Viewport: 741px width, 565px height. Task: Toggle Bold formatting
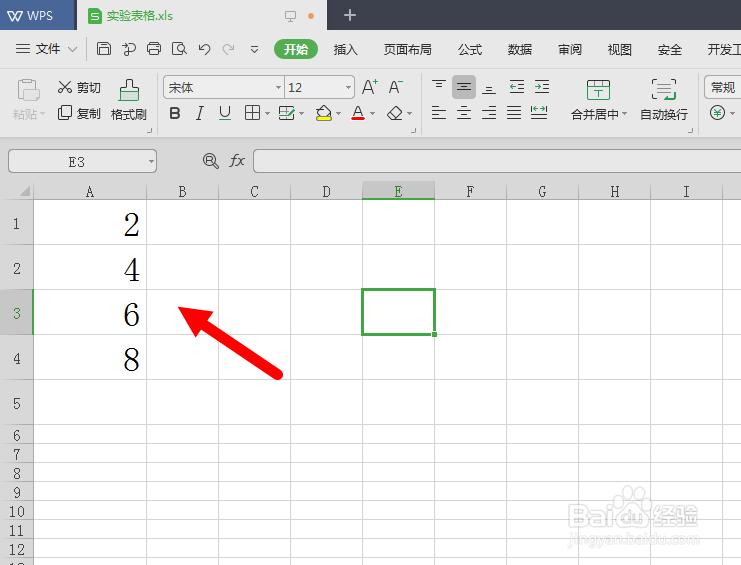175,113
